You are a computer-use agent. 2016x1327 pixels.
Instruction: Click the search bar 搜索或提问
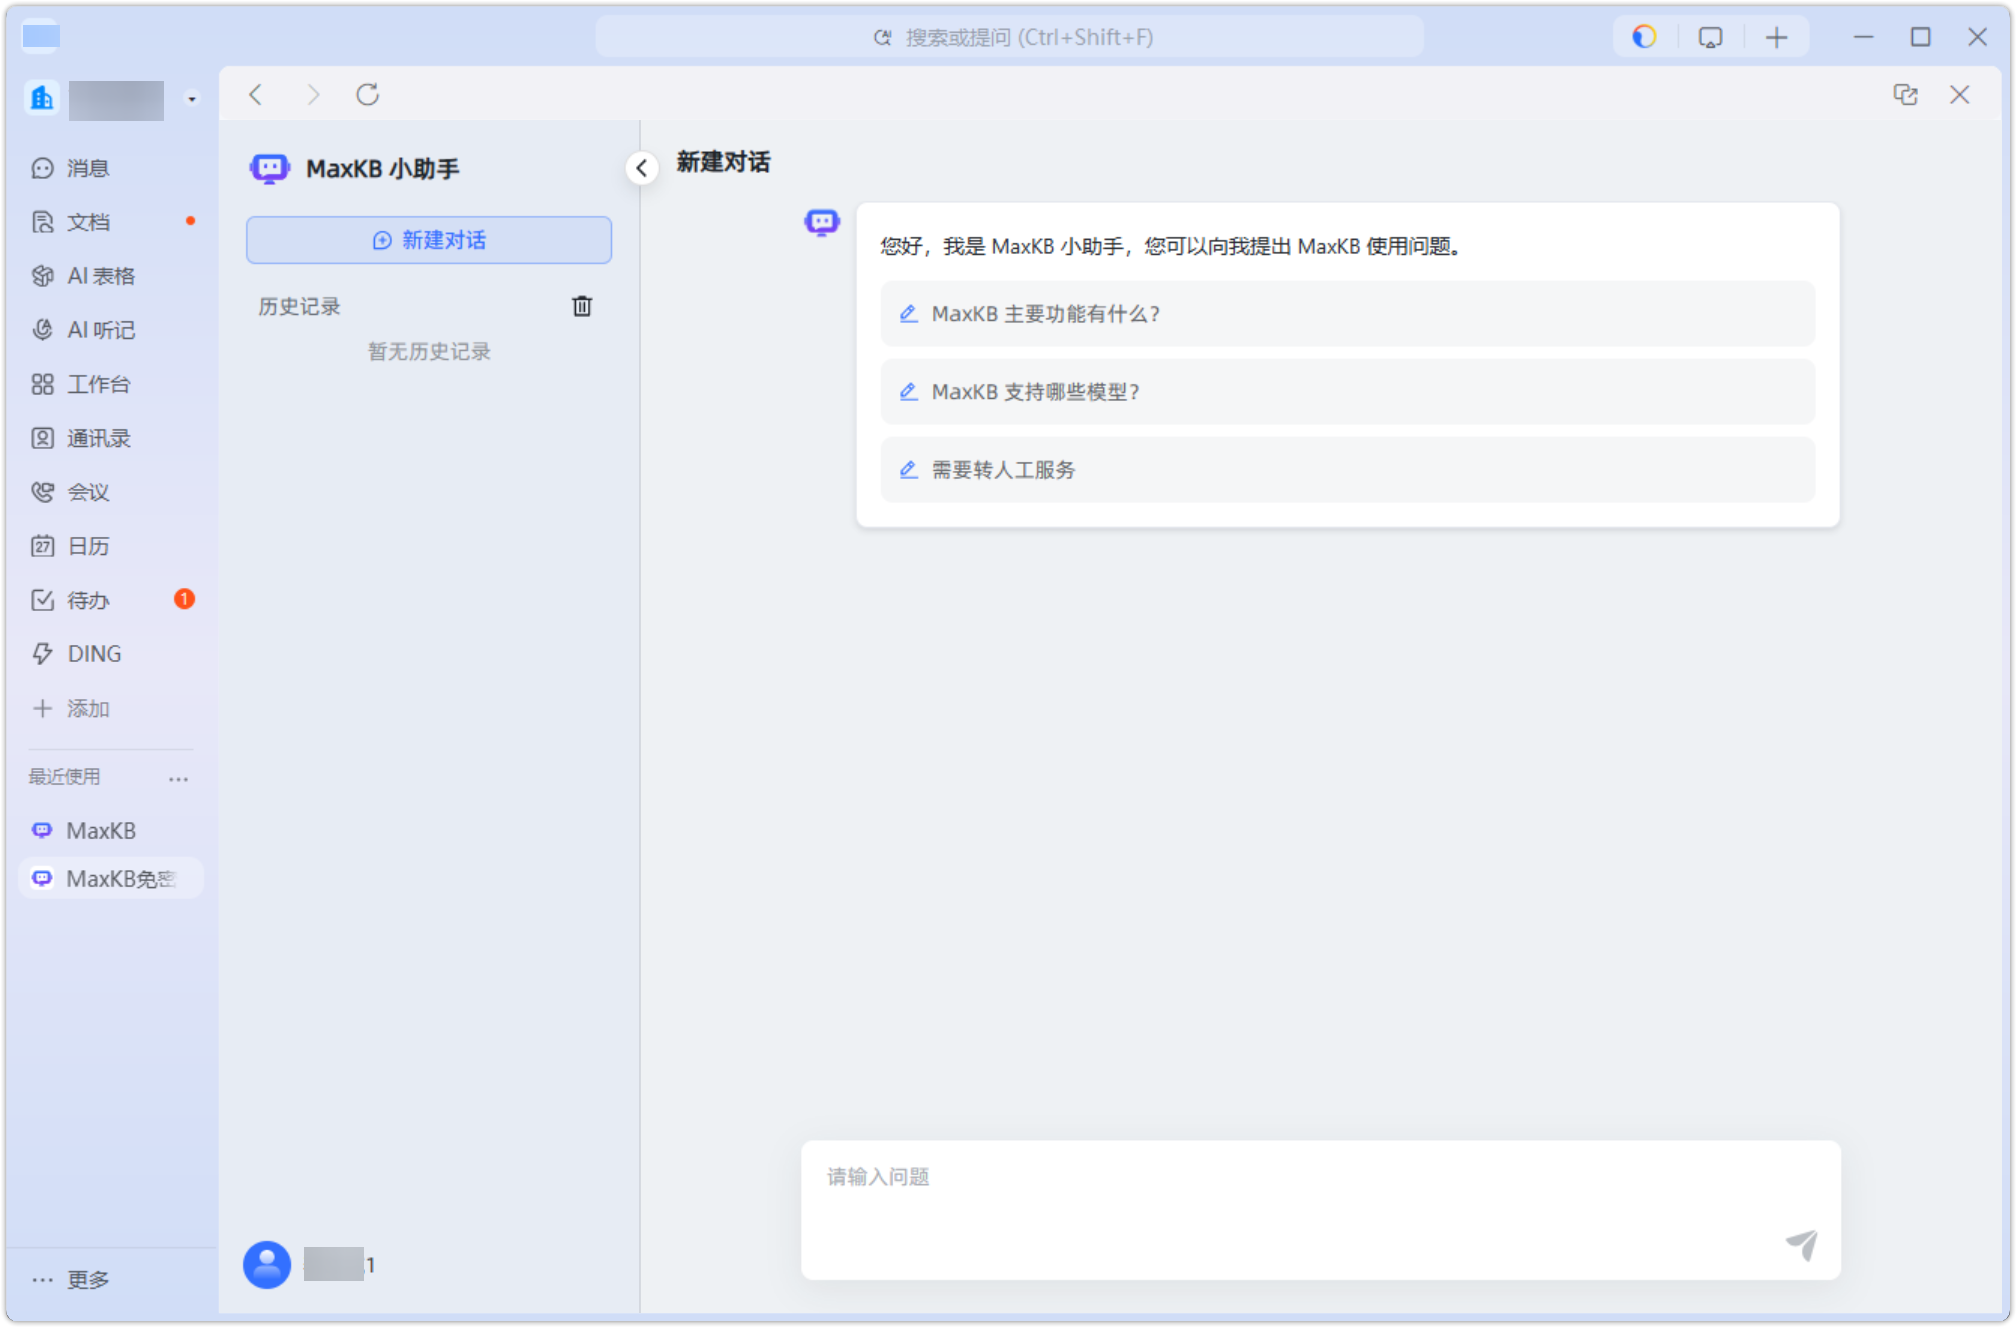1010,37
